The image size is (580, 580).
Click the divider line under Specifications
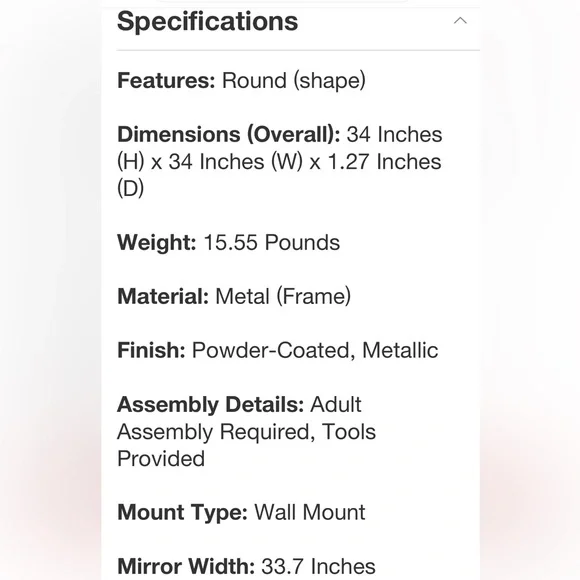pyautogui.click(x=298, y=50)
